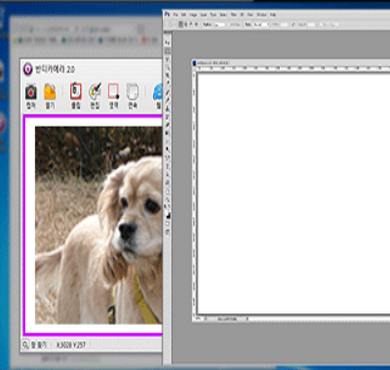Select the Hand tool in Photoshop toolbox
The width and height of the screenshot is (390, 370).
[168, 190]
